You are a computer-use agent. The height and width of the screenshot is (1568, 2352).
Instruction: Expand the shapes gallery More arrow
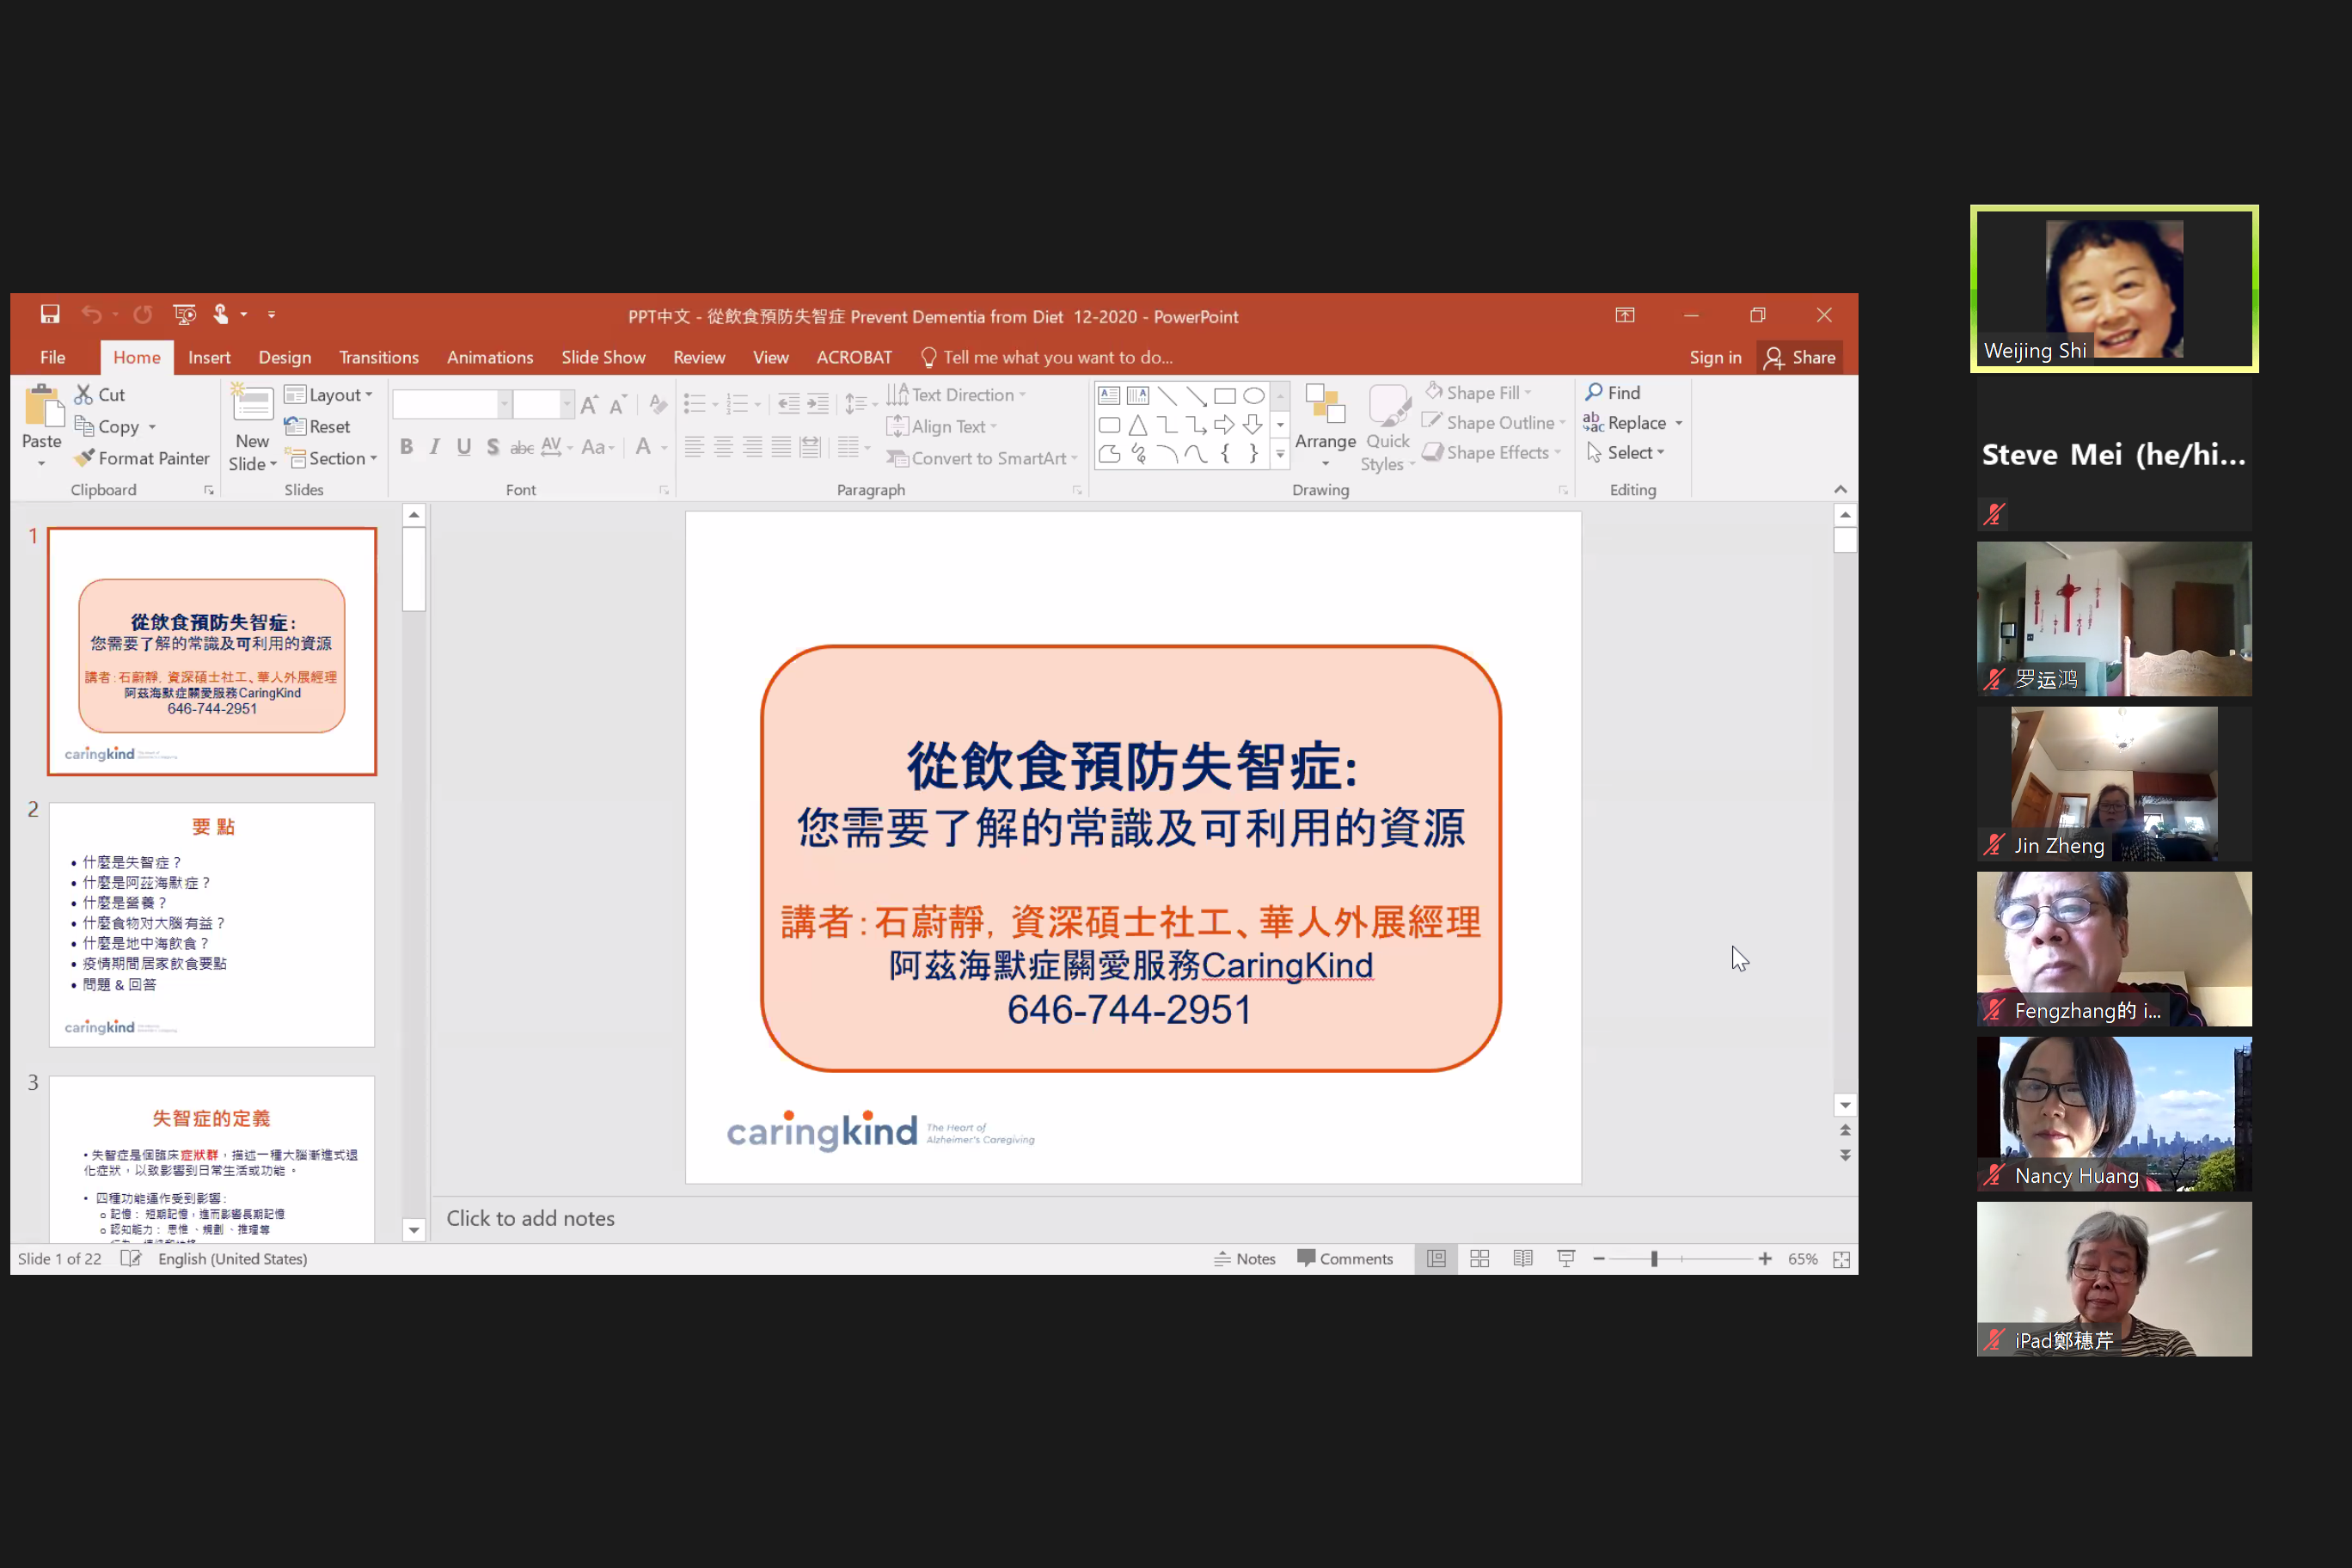click(1280, 454)
